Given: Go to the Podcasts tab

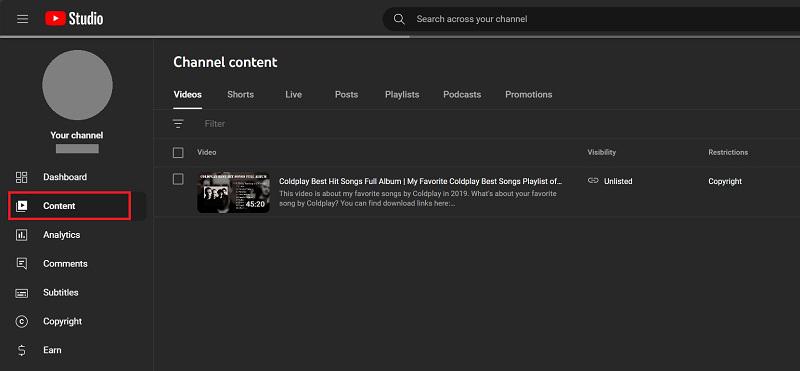Looking at the screenshot, I should (462, 95).
